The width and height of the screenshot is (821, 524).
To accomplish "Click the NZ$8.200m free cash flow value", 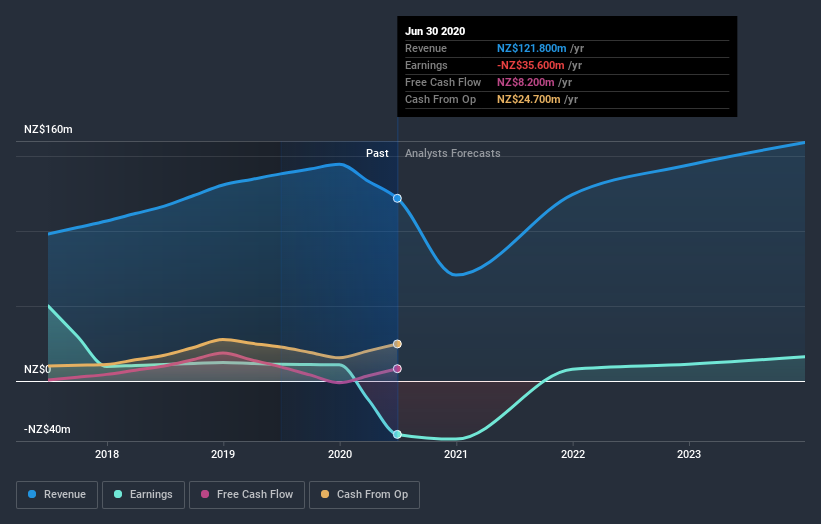I will (x=526, y=82).
